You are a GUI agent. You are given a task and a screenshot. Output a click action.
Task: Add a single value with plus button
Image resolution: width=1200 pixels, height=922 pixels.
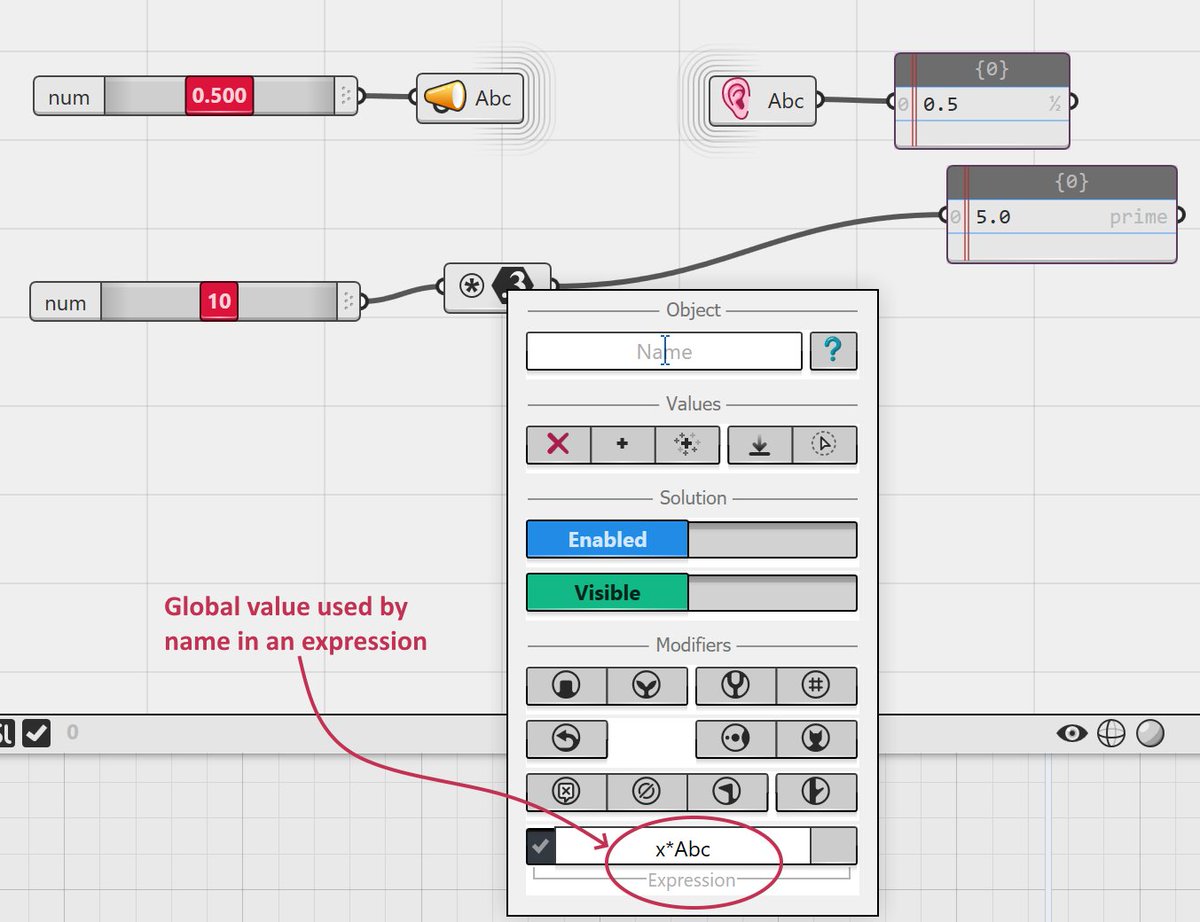[x=622, y=444]
